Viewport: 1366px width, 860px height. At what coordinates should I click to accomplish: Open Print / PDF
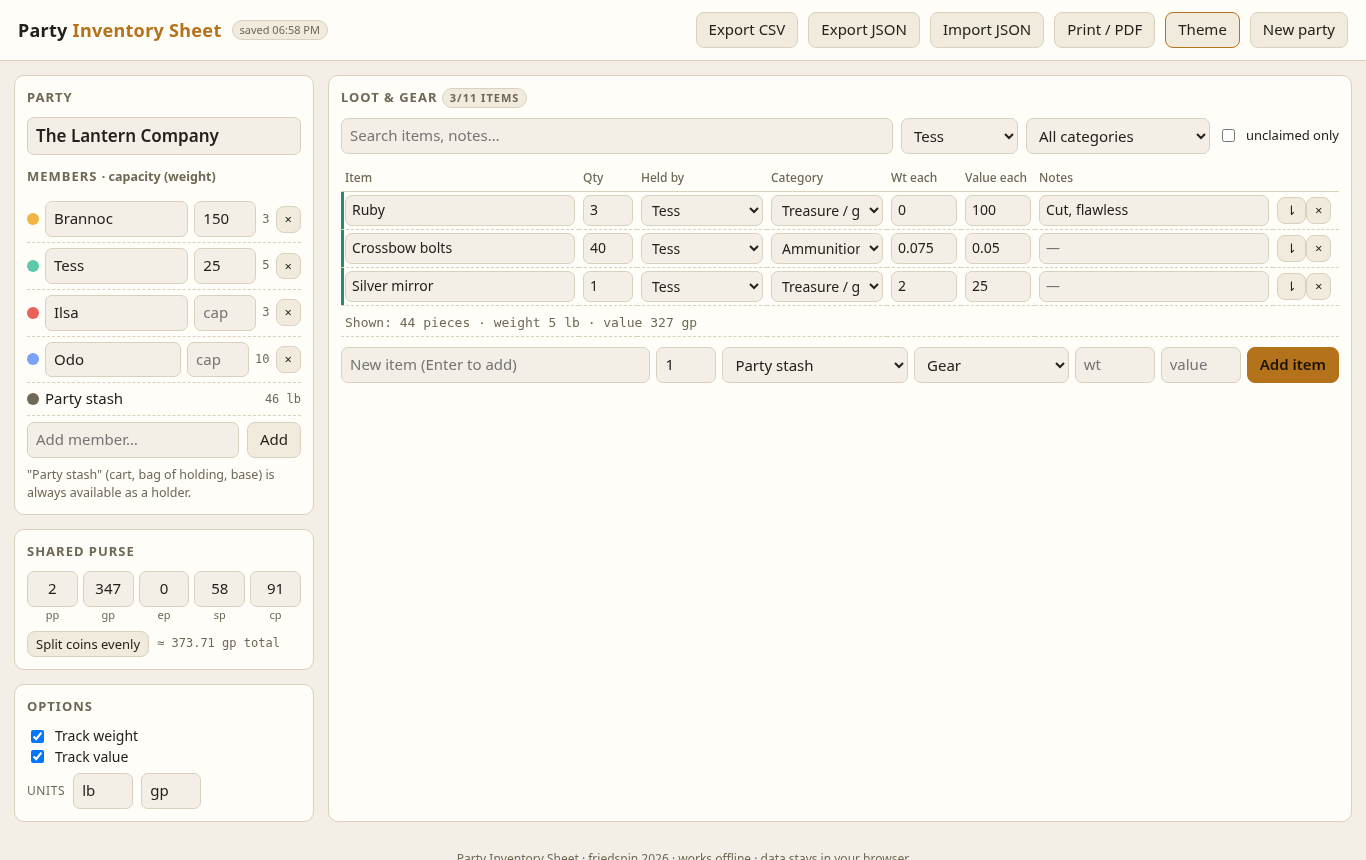[x=1105, y=30]
